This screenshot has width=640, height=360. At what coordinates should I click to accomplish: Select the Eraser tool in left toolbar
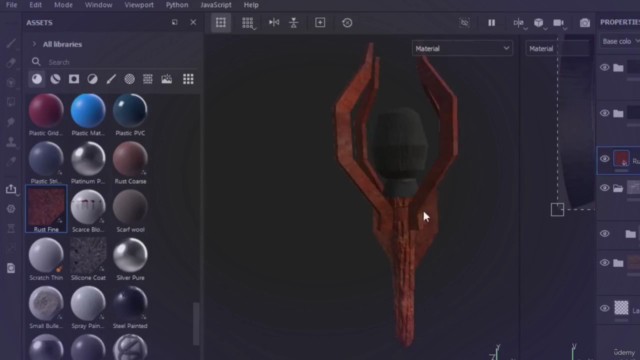[11, 62]
